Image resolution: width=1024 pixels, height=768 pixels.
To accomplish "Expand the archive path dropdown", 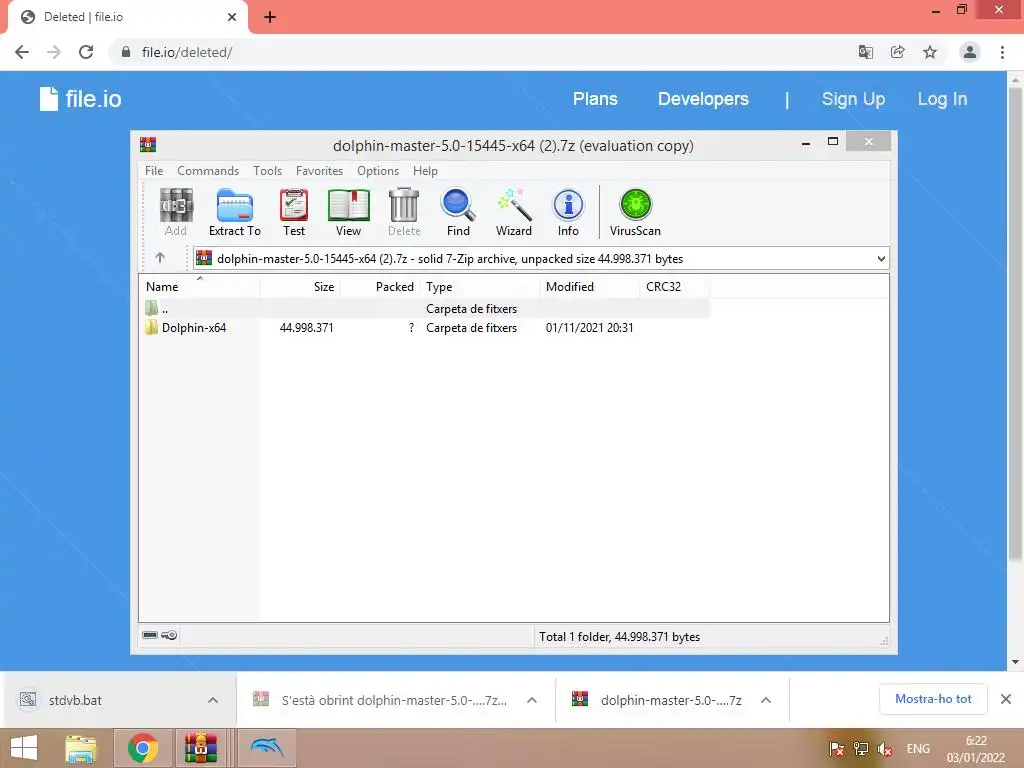I will [881, 259].
